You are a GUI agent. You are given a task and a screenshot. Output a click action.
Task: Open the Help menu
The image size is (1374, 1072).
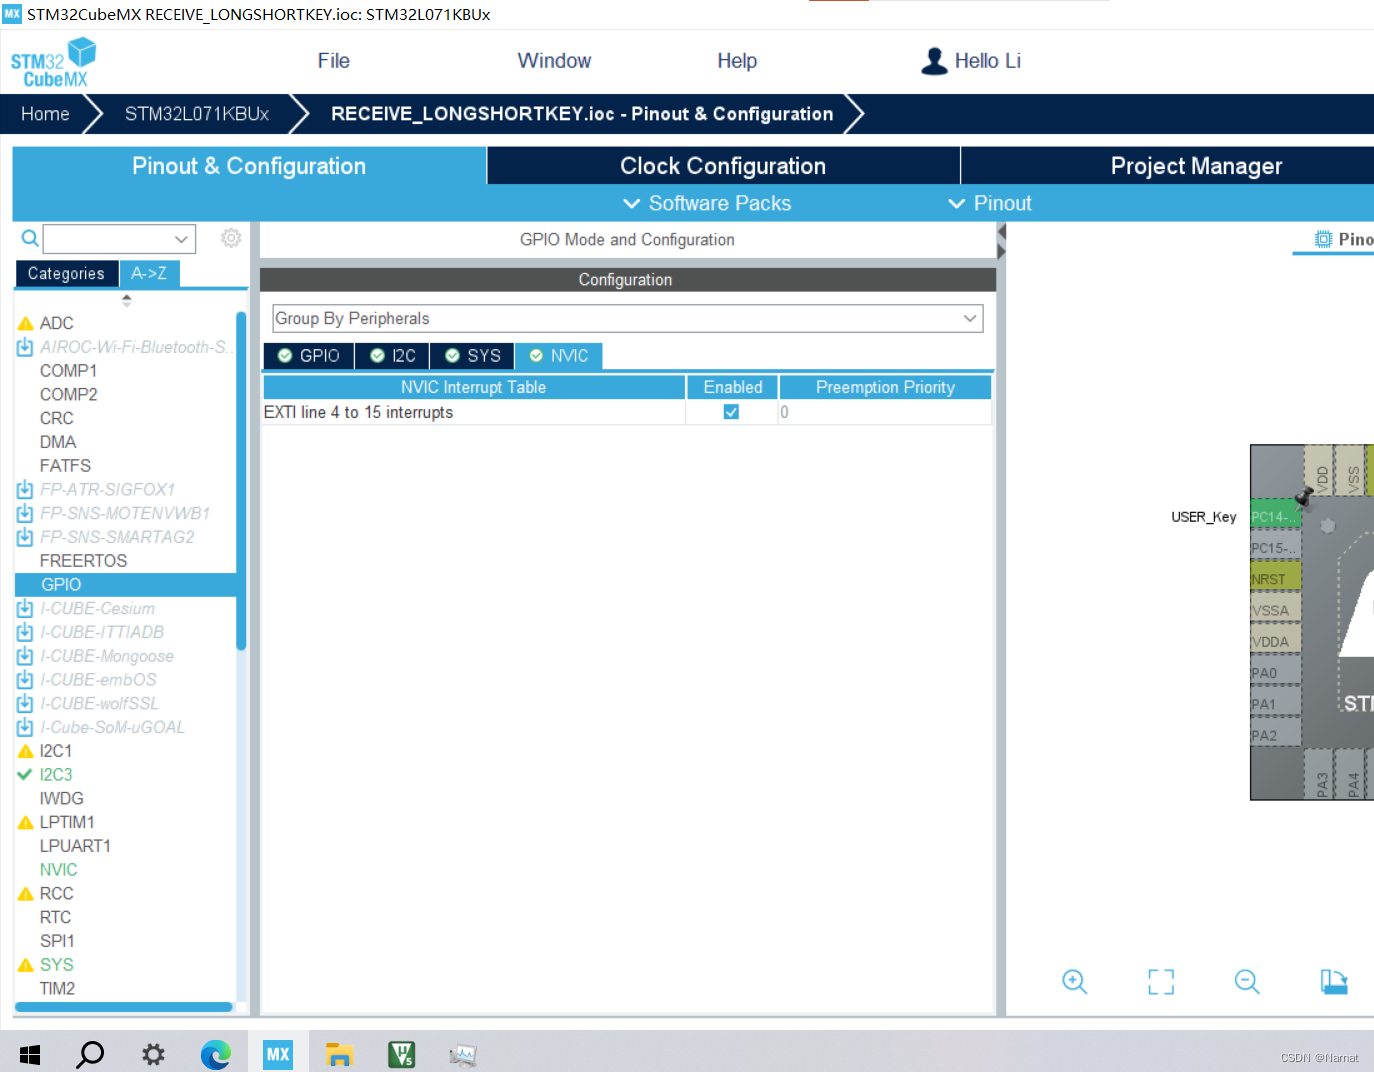(x=737, y=61)
